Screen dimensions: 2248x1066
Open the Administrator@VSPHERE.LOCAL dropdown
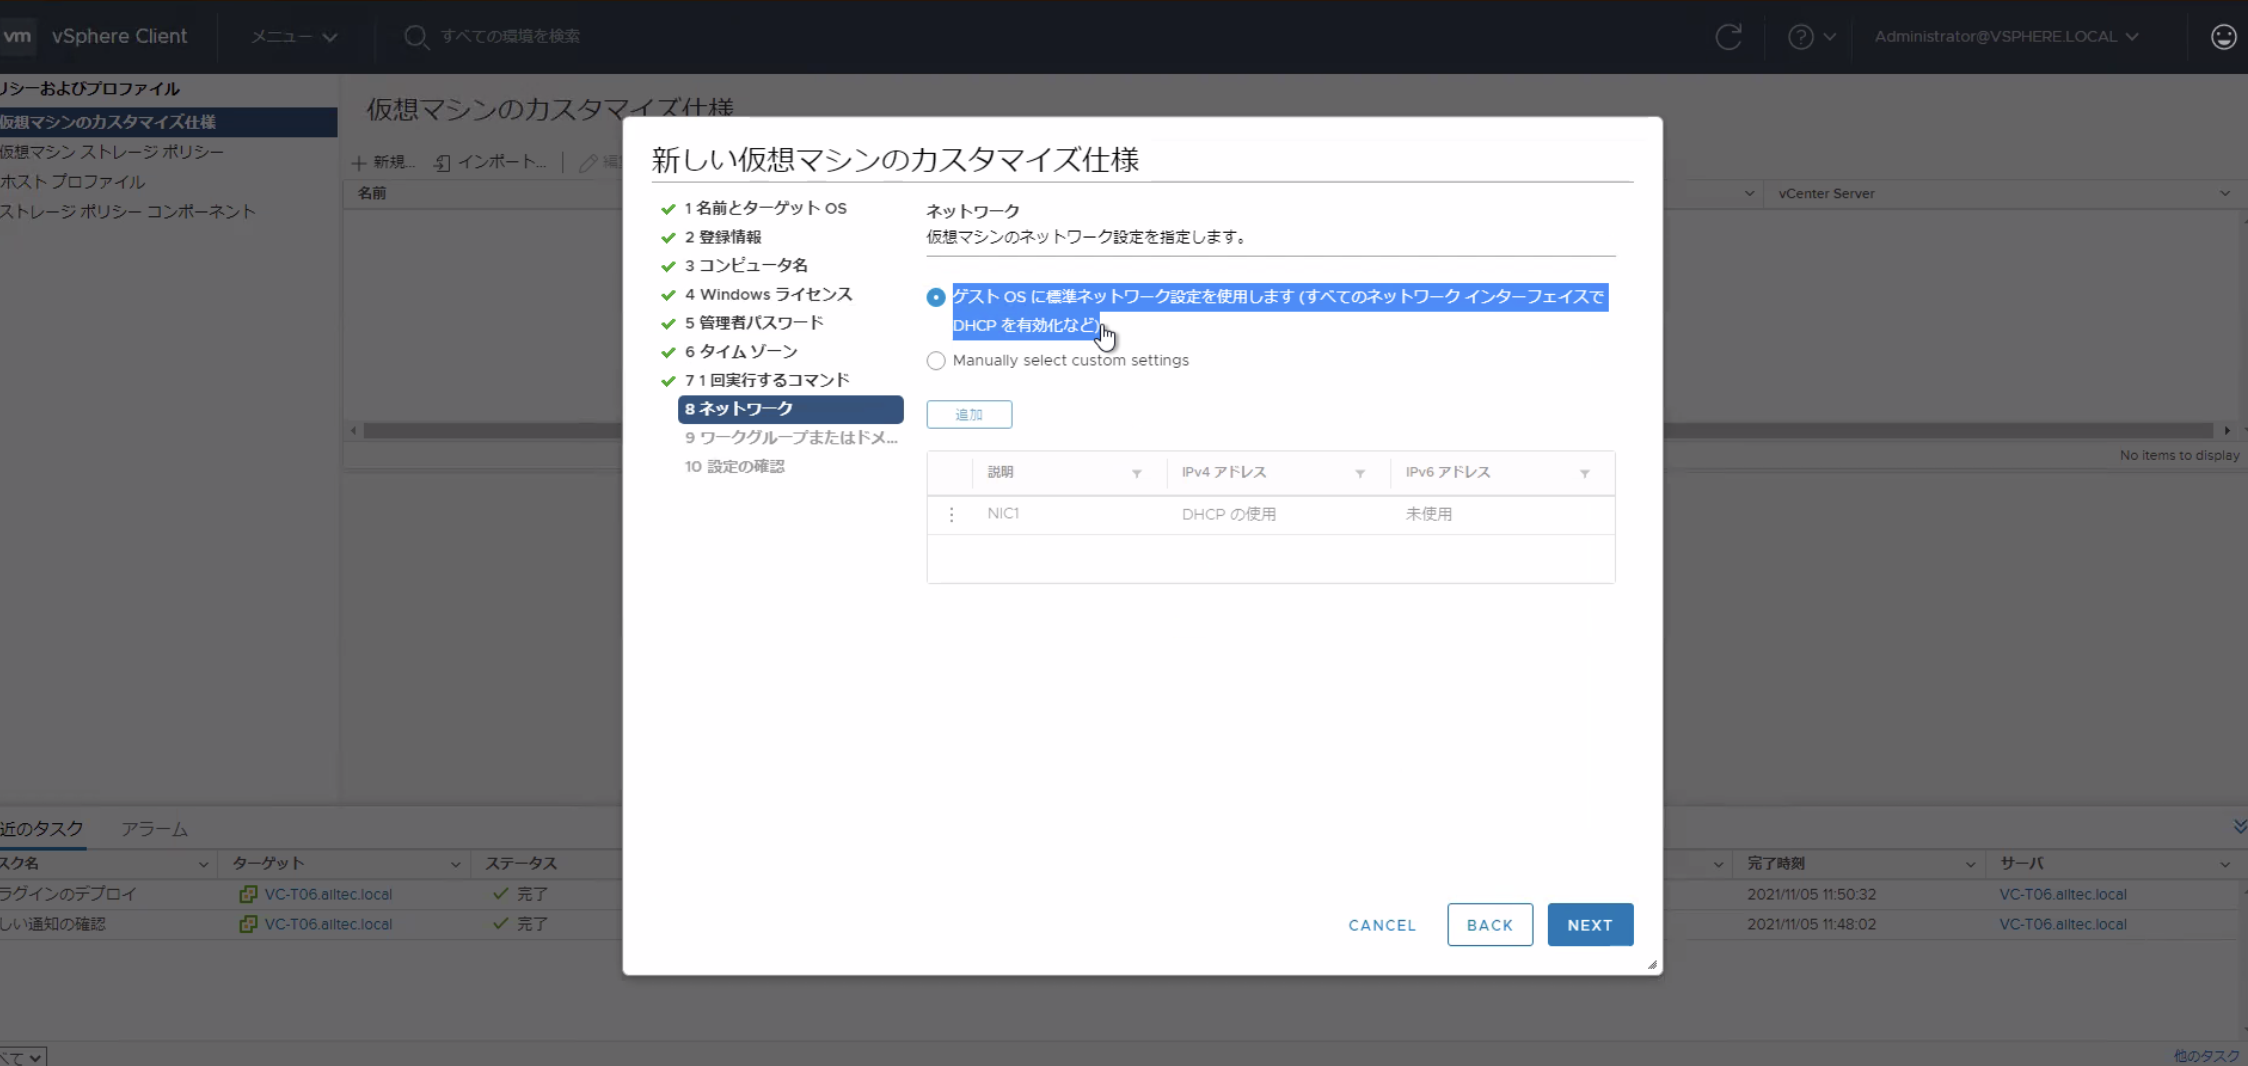click(x=2010, y=36)
